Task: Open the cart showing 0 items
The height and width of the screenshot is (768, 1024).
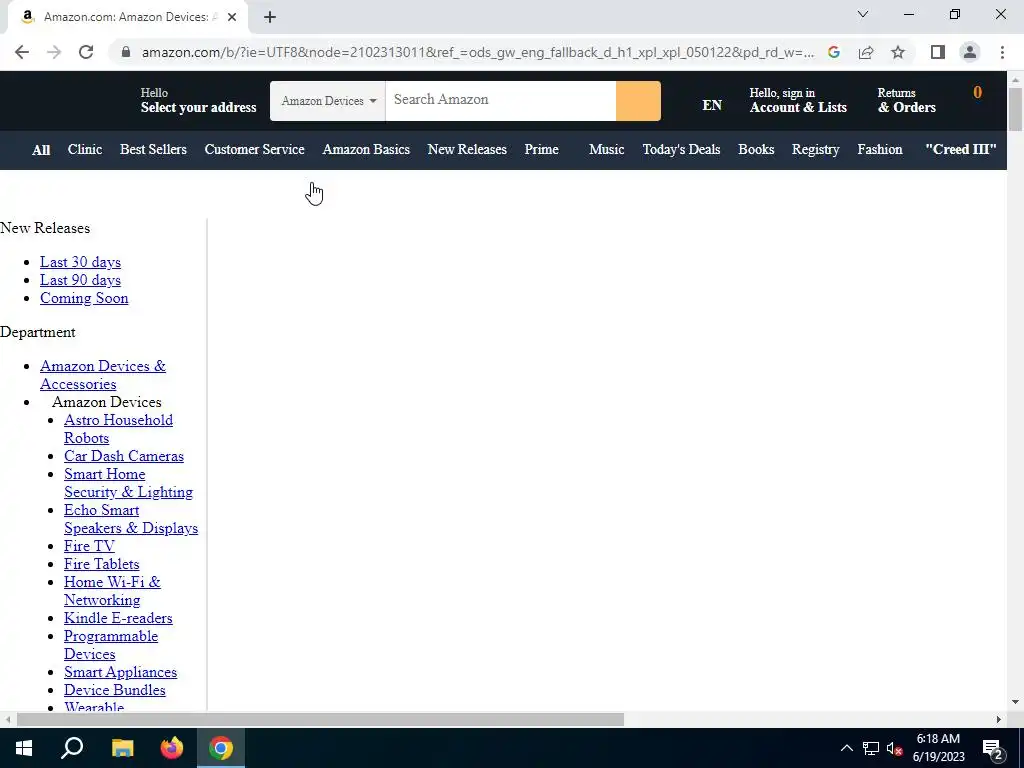Action: 978,93
